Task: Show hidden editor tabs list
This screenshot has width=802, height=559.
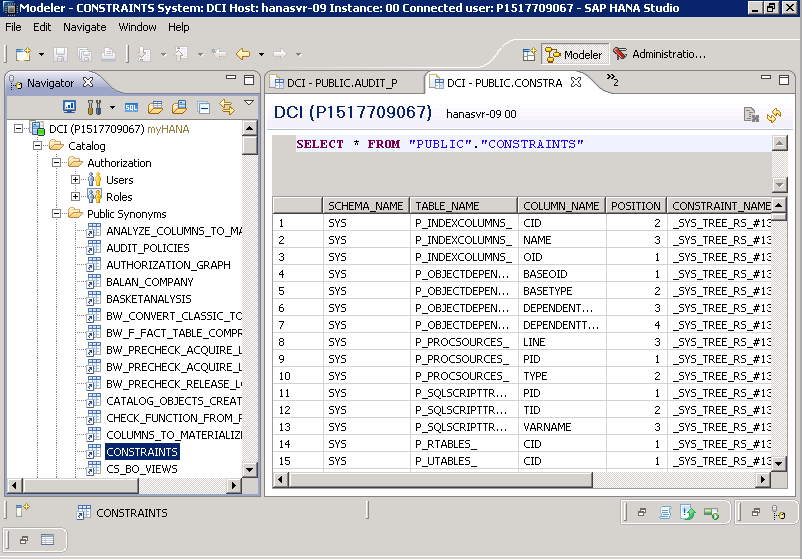Action: (611, 81)
